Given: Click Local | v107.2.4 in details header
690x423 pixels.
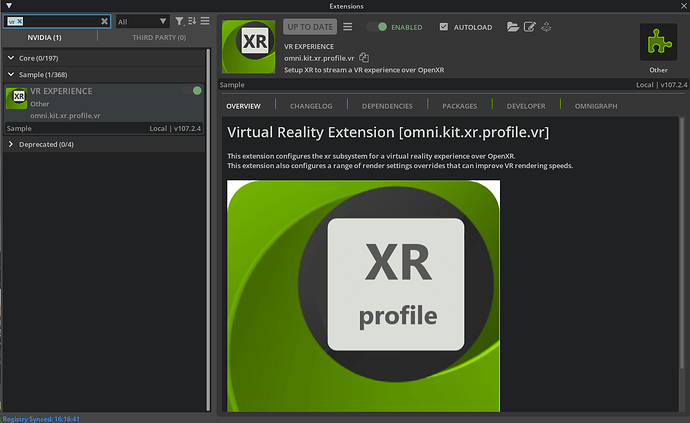Looking at the screenshot, I should (661, 85).
